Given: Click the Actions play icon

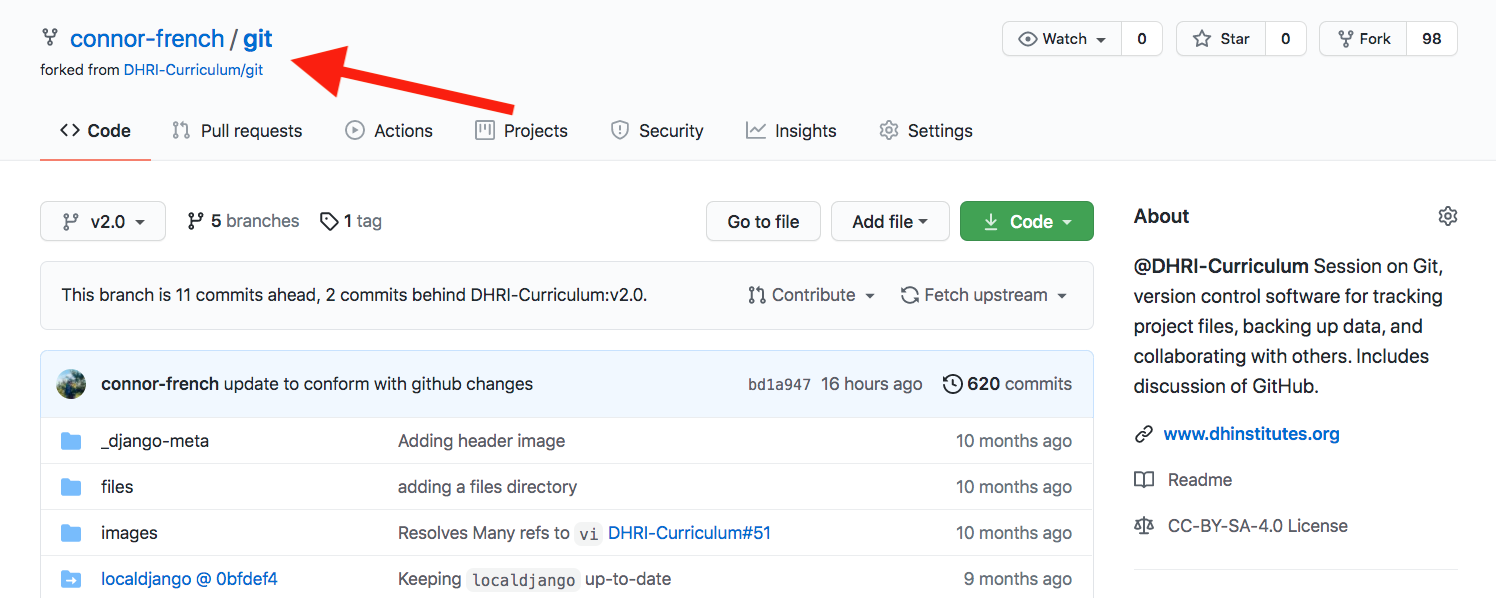Looking at the screenshot, I should [x=355, y=130].
